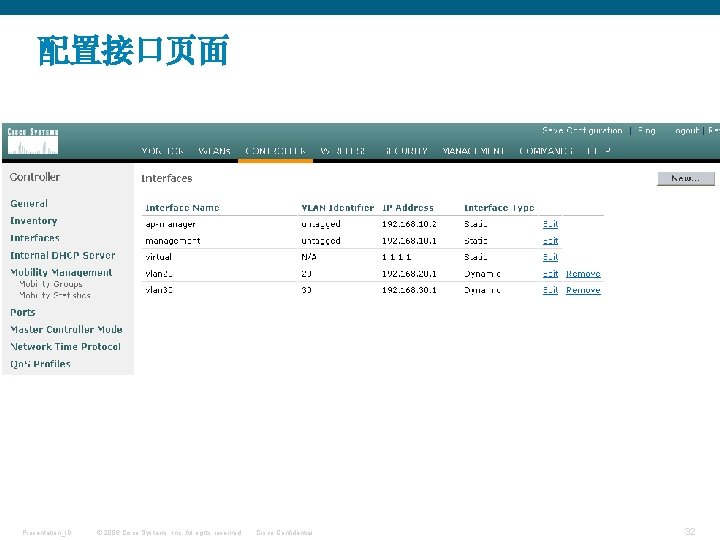Edit the vlan20 interface row

pyautogui.click(x=550, y=274)
